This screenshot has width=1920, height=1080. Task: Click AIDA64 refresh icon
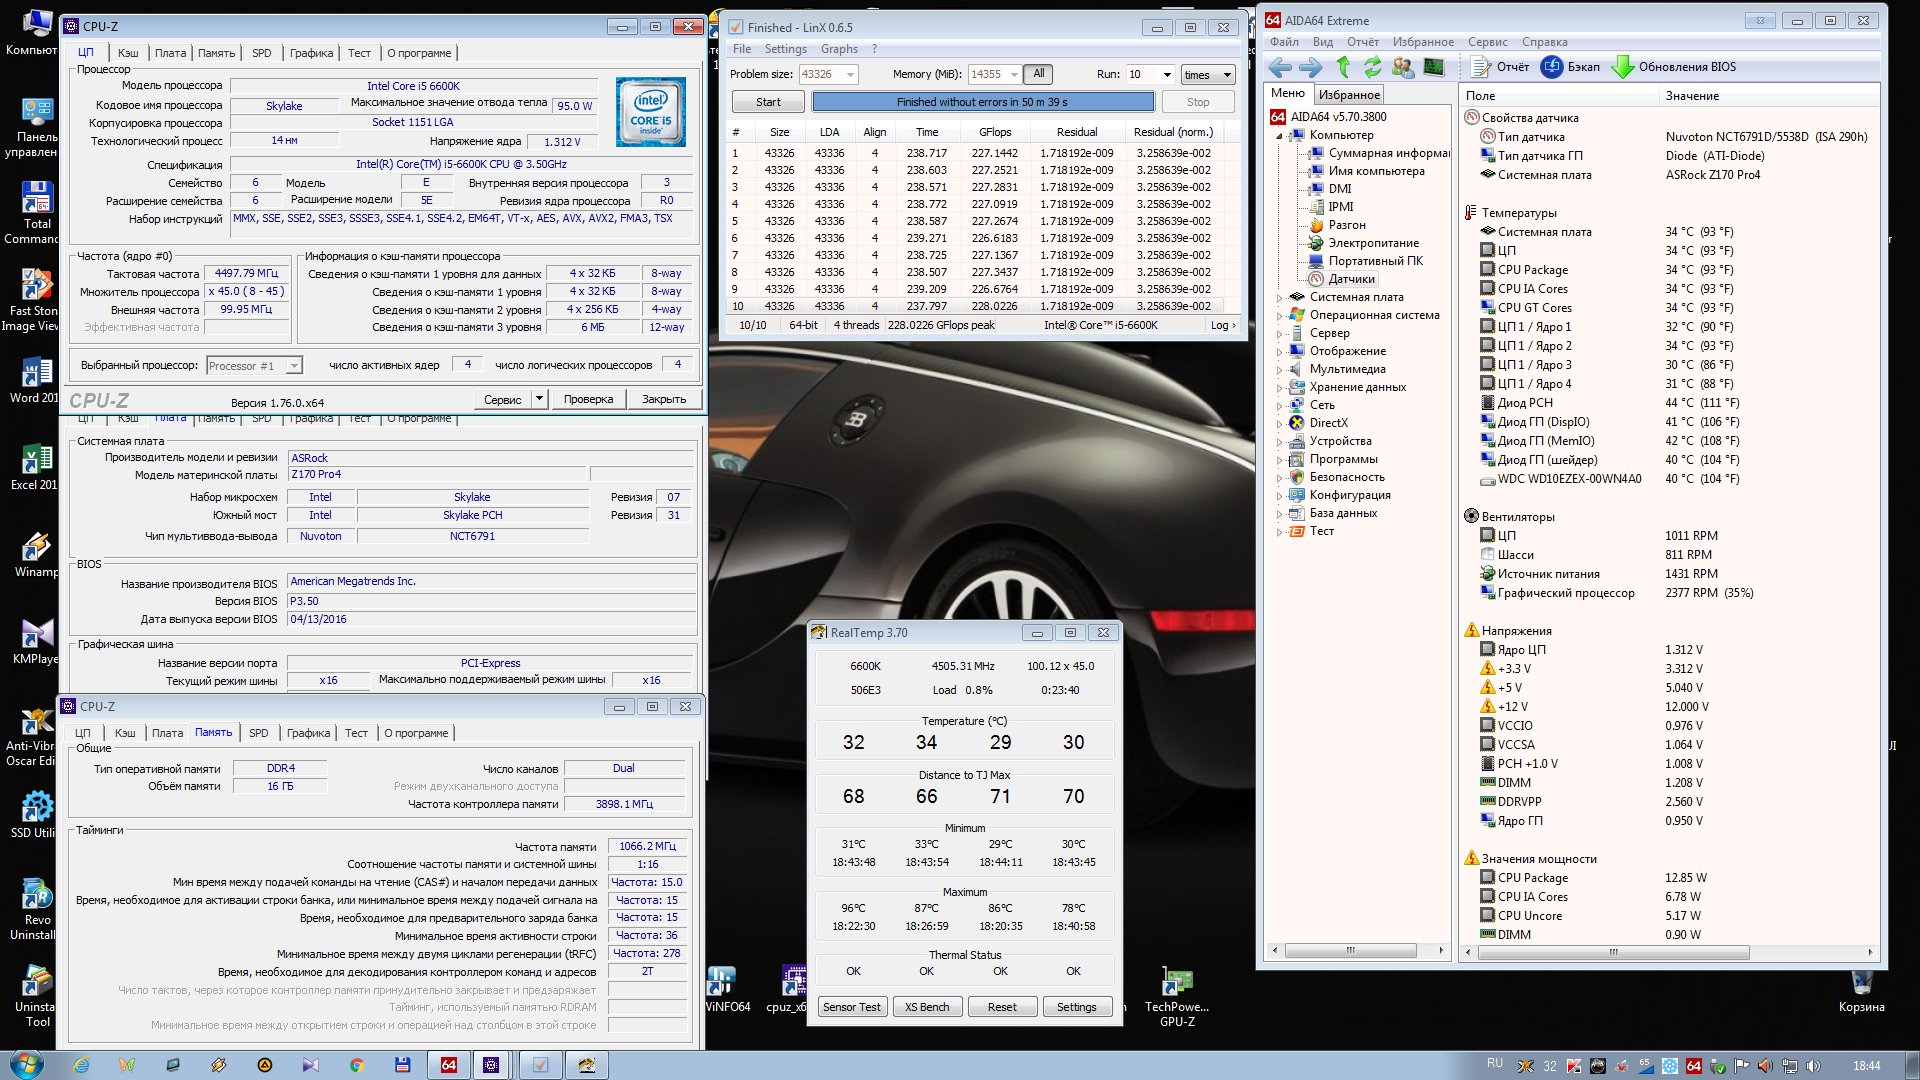1373,67
